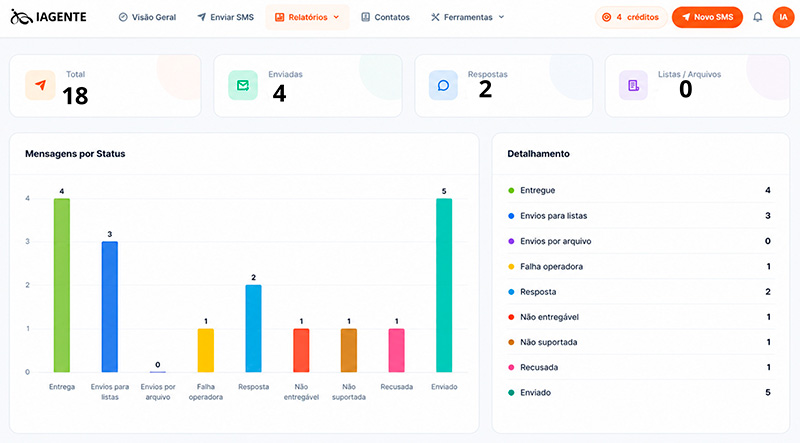Click the green Entregue legend dot

pyautogui.click(x=511, y=190)
